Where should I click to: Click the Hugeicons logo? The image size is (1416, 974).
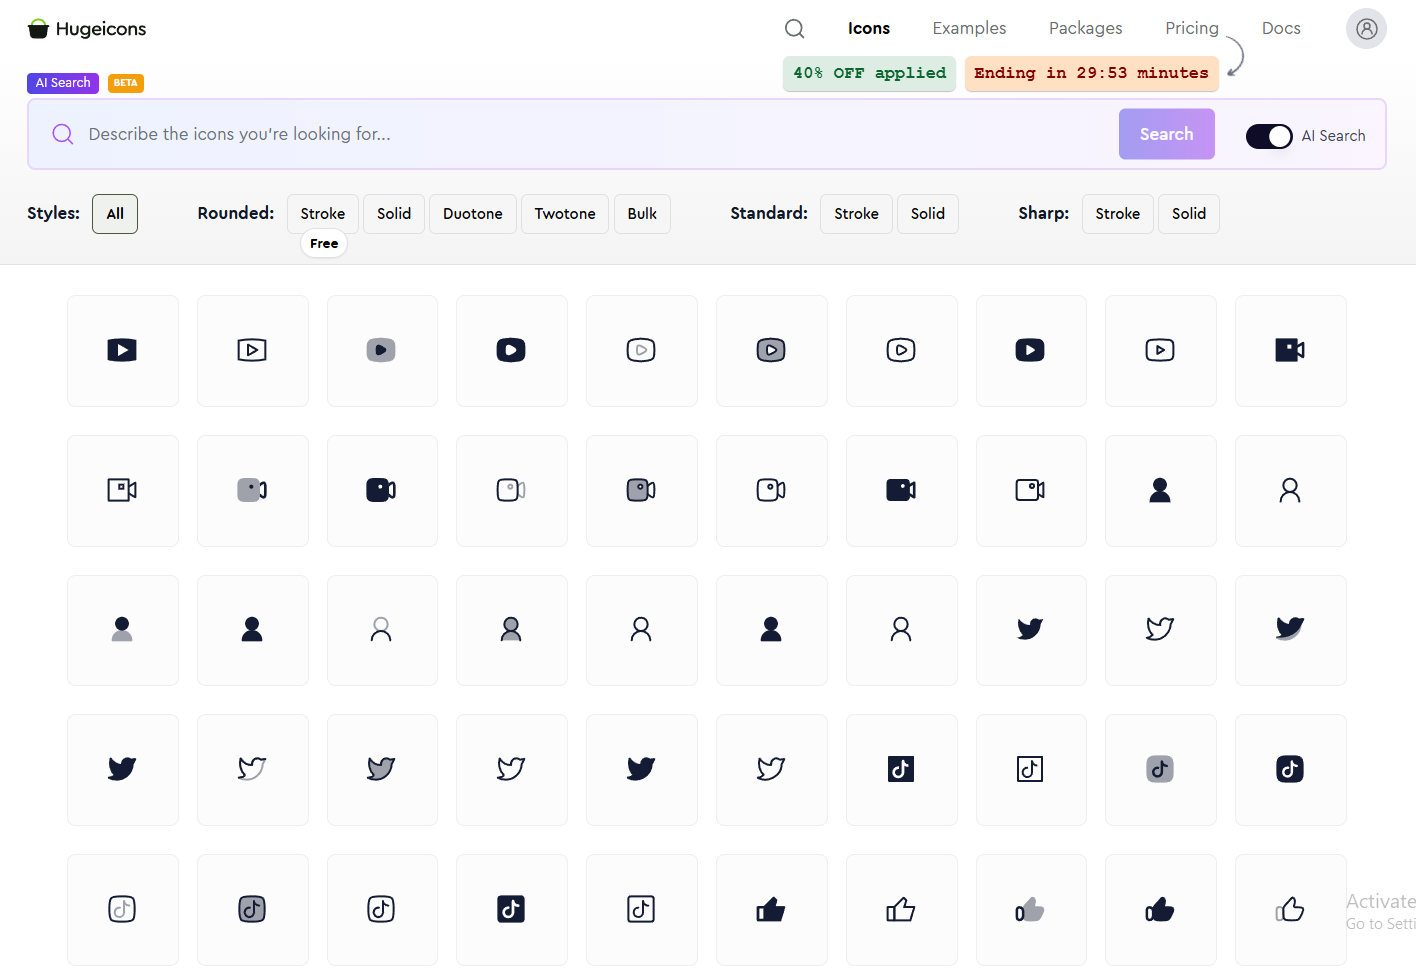(87, 29)
